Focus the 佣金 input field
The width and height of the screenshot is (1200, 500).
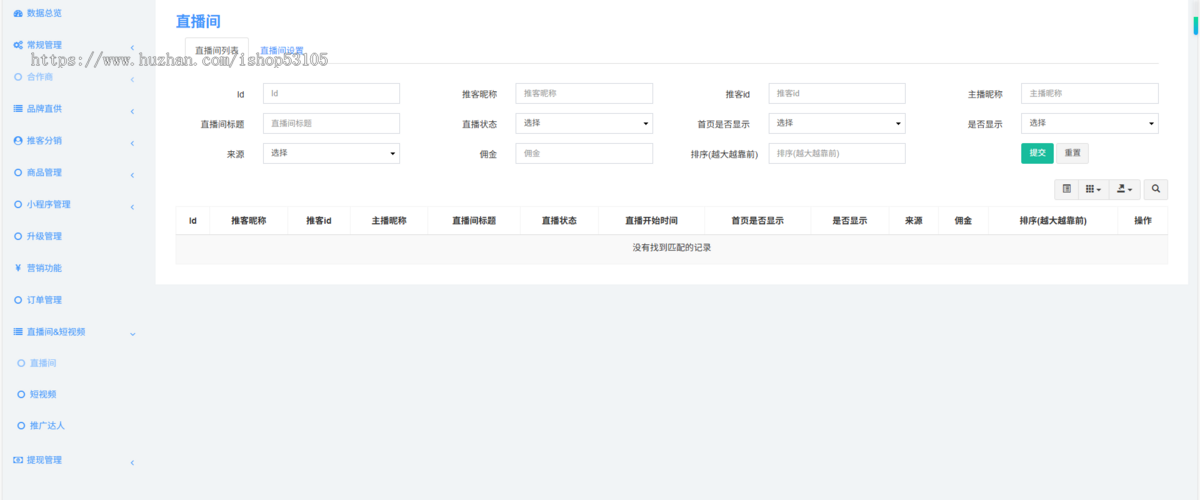click(x=584, y=153)
